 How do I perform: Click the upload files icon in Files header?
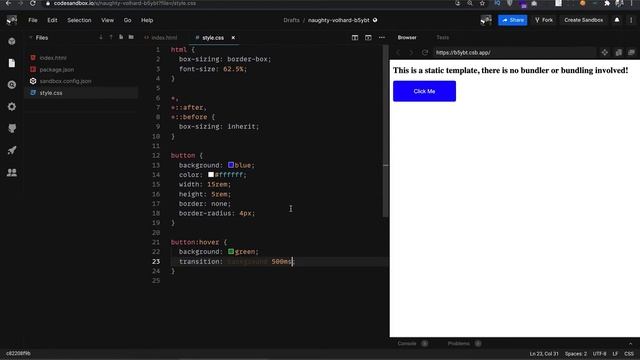tap(111, 37)
